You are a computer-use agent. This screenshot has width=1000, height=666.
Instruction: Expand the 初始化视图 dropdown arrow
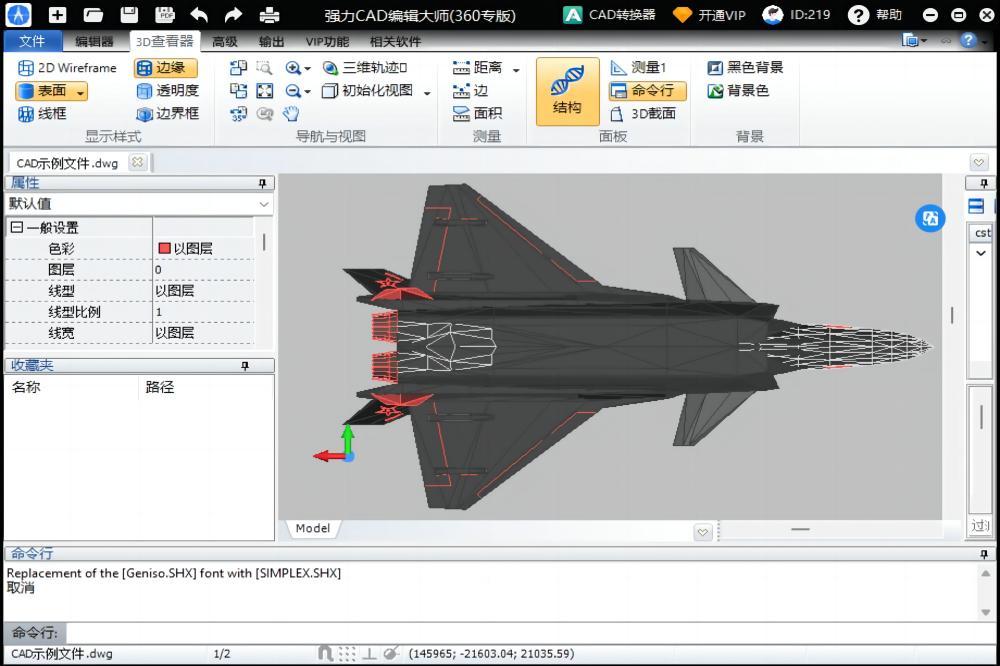pos(427,92)
